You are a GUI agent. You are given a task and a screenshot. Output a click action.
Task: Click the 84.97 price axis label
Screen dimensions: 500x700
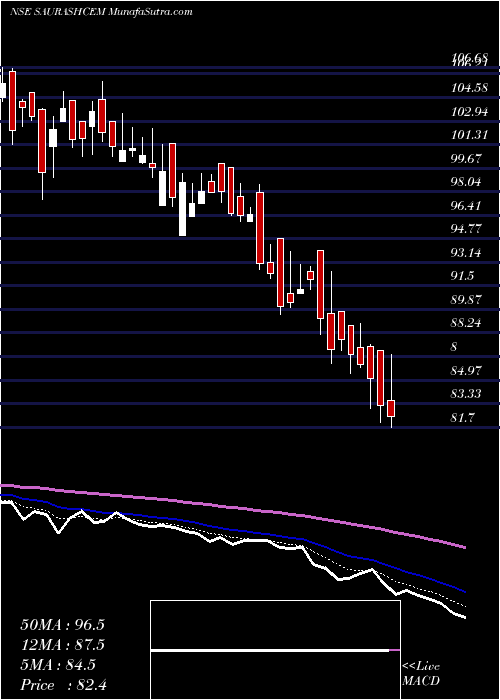coord(467,371)
